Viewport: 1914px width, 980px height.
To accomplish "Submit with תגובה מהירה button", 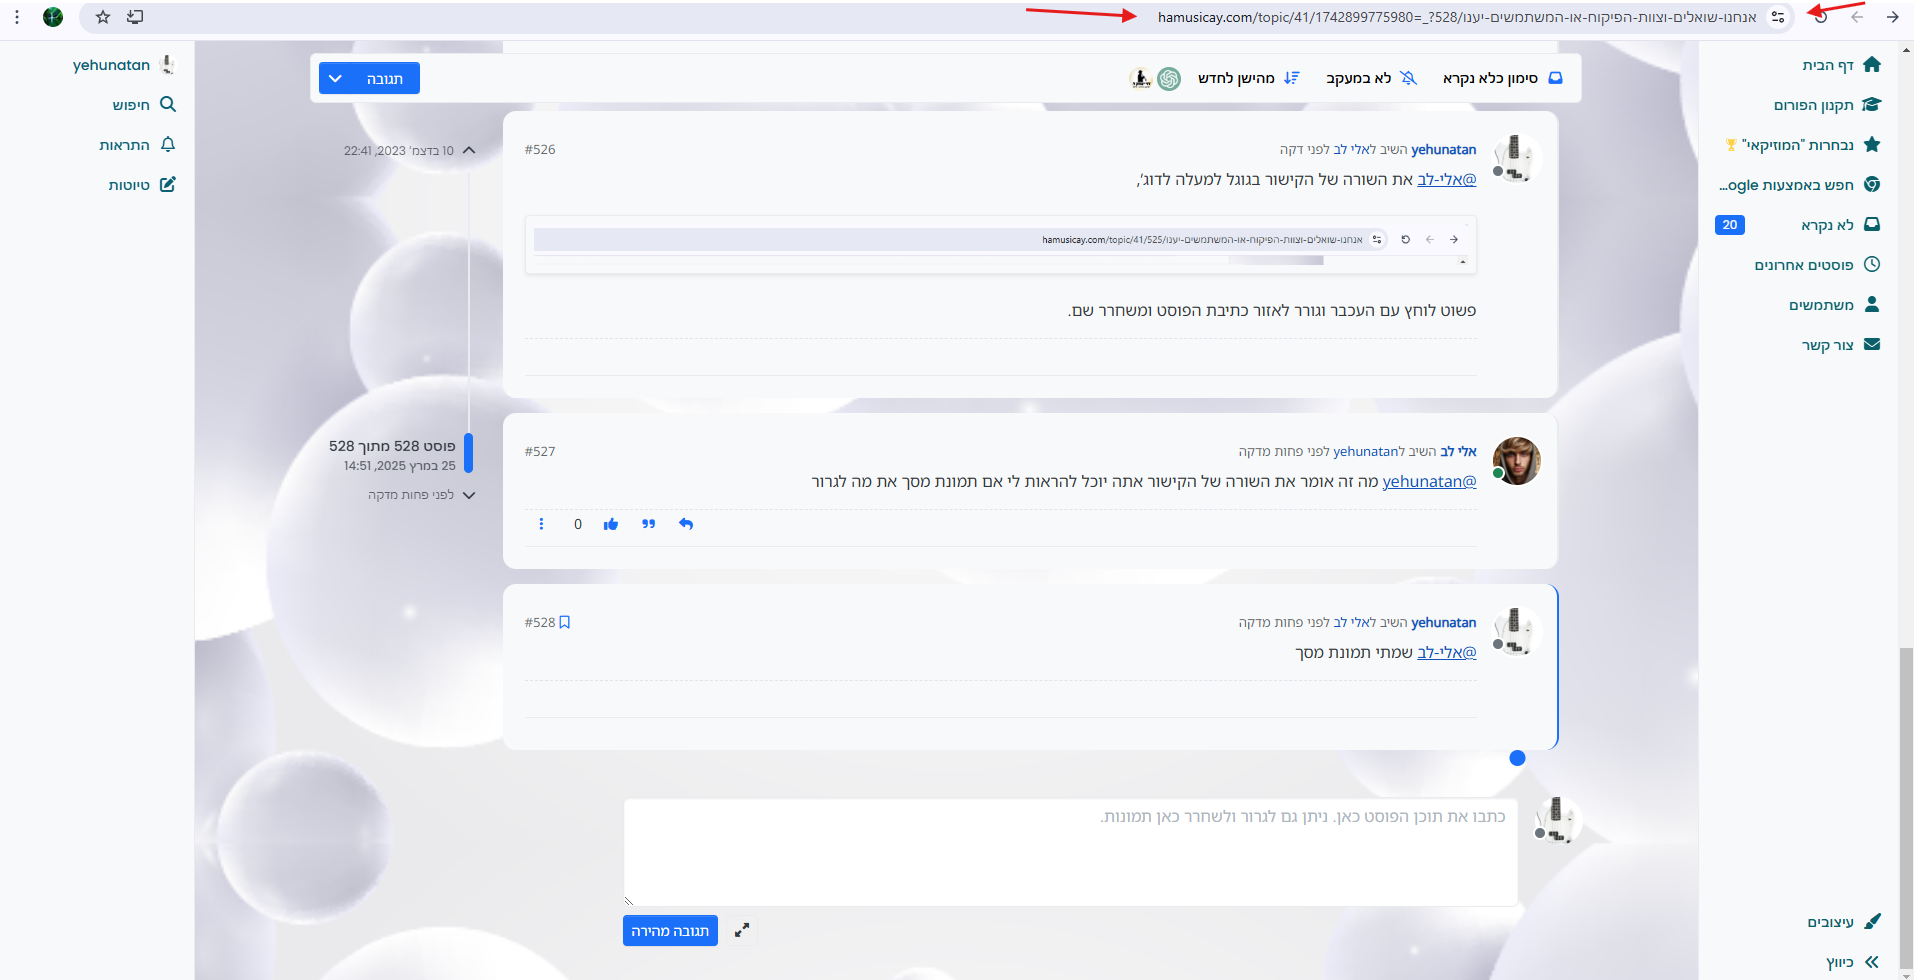I will [x=670, y=931].
